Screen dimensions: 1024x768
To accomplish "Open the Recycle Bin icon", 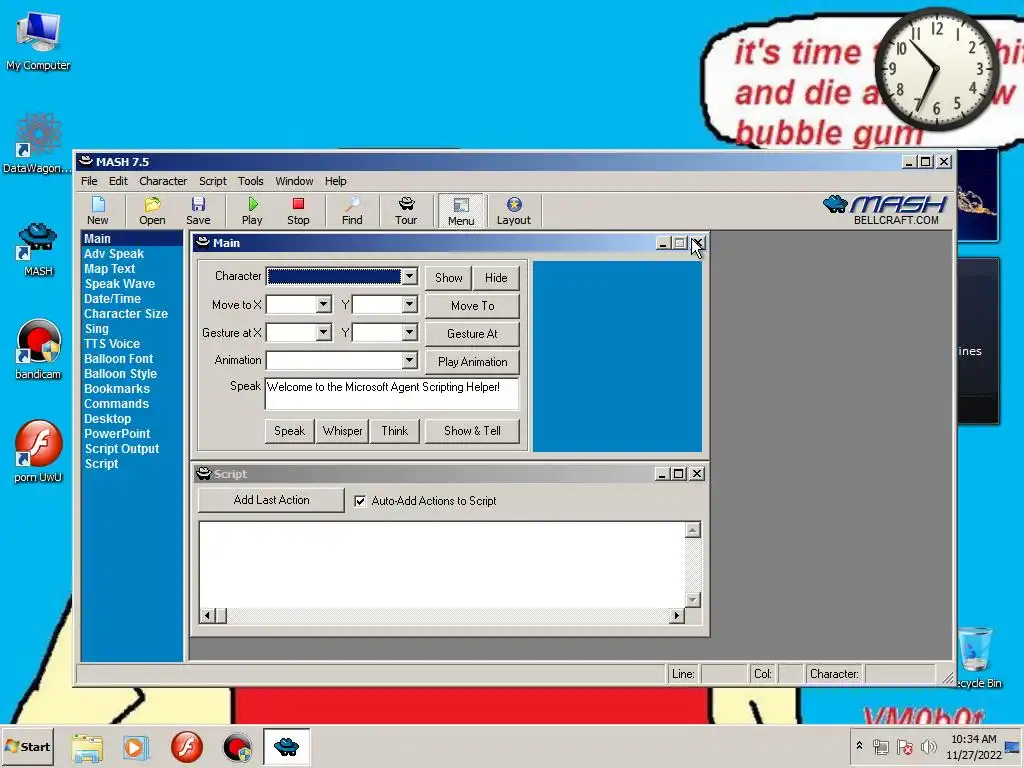I will coord(976,657).
